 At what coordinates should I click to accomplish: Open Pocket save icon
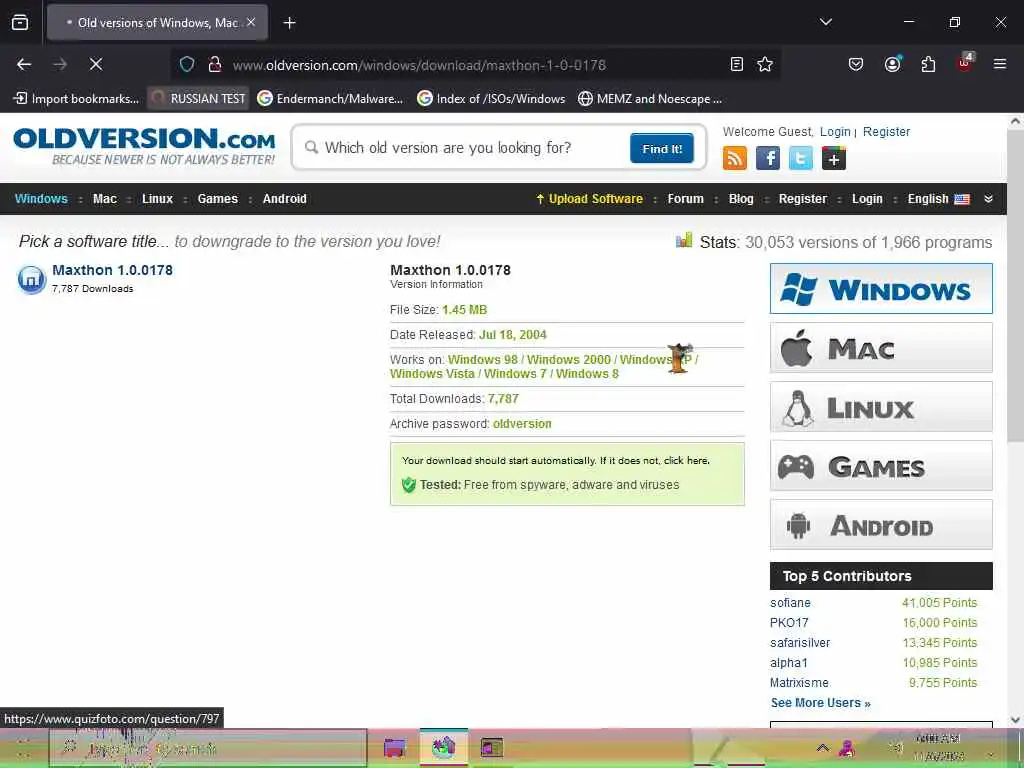(x=856, y=64)
